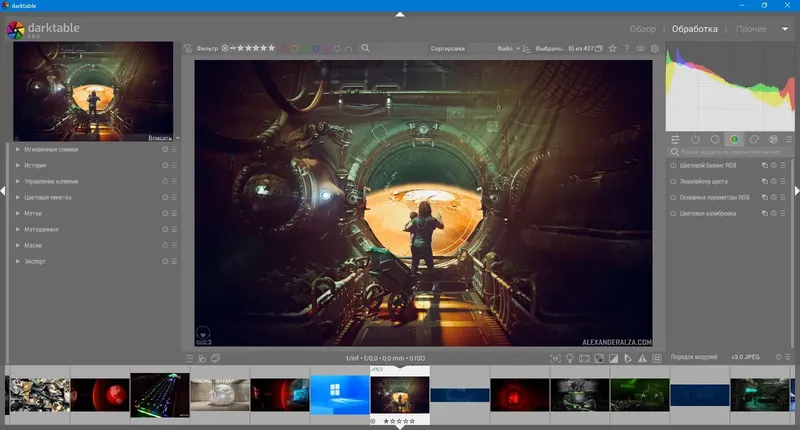Click the search magnifier in filter bar
Screen dimensions: 800x430
(366, 48)
